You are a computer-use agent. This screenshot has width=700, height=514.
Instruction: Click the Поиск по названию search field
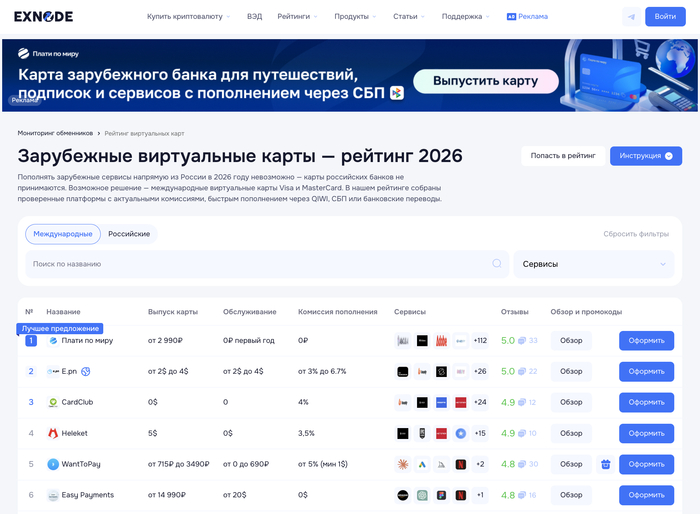(x=260, y=264)
